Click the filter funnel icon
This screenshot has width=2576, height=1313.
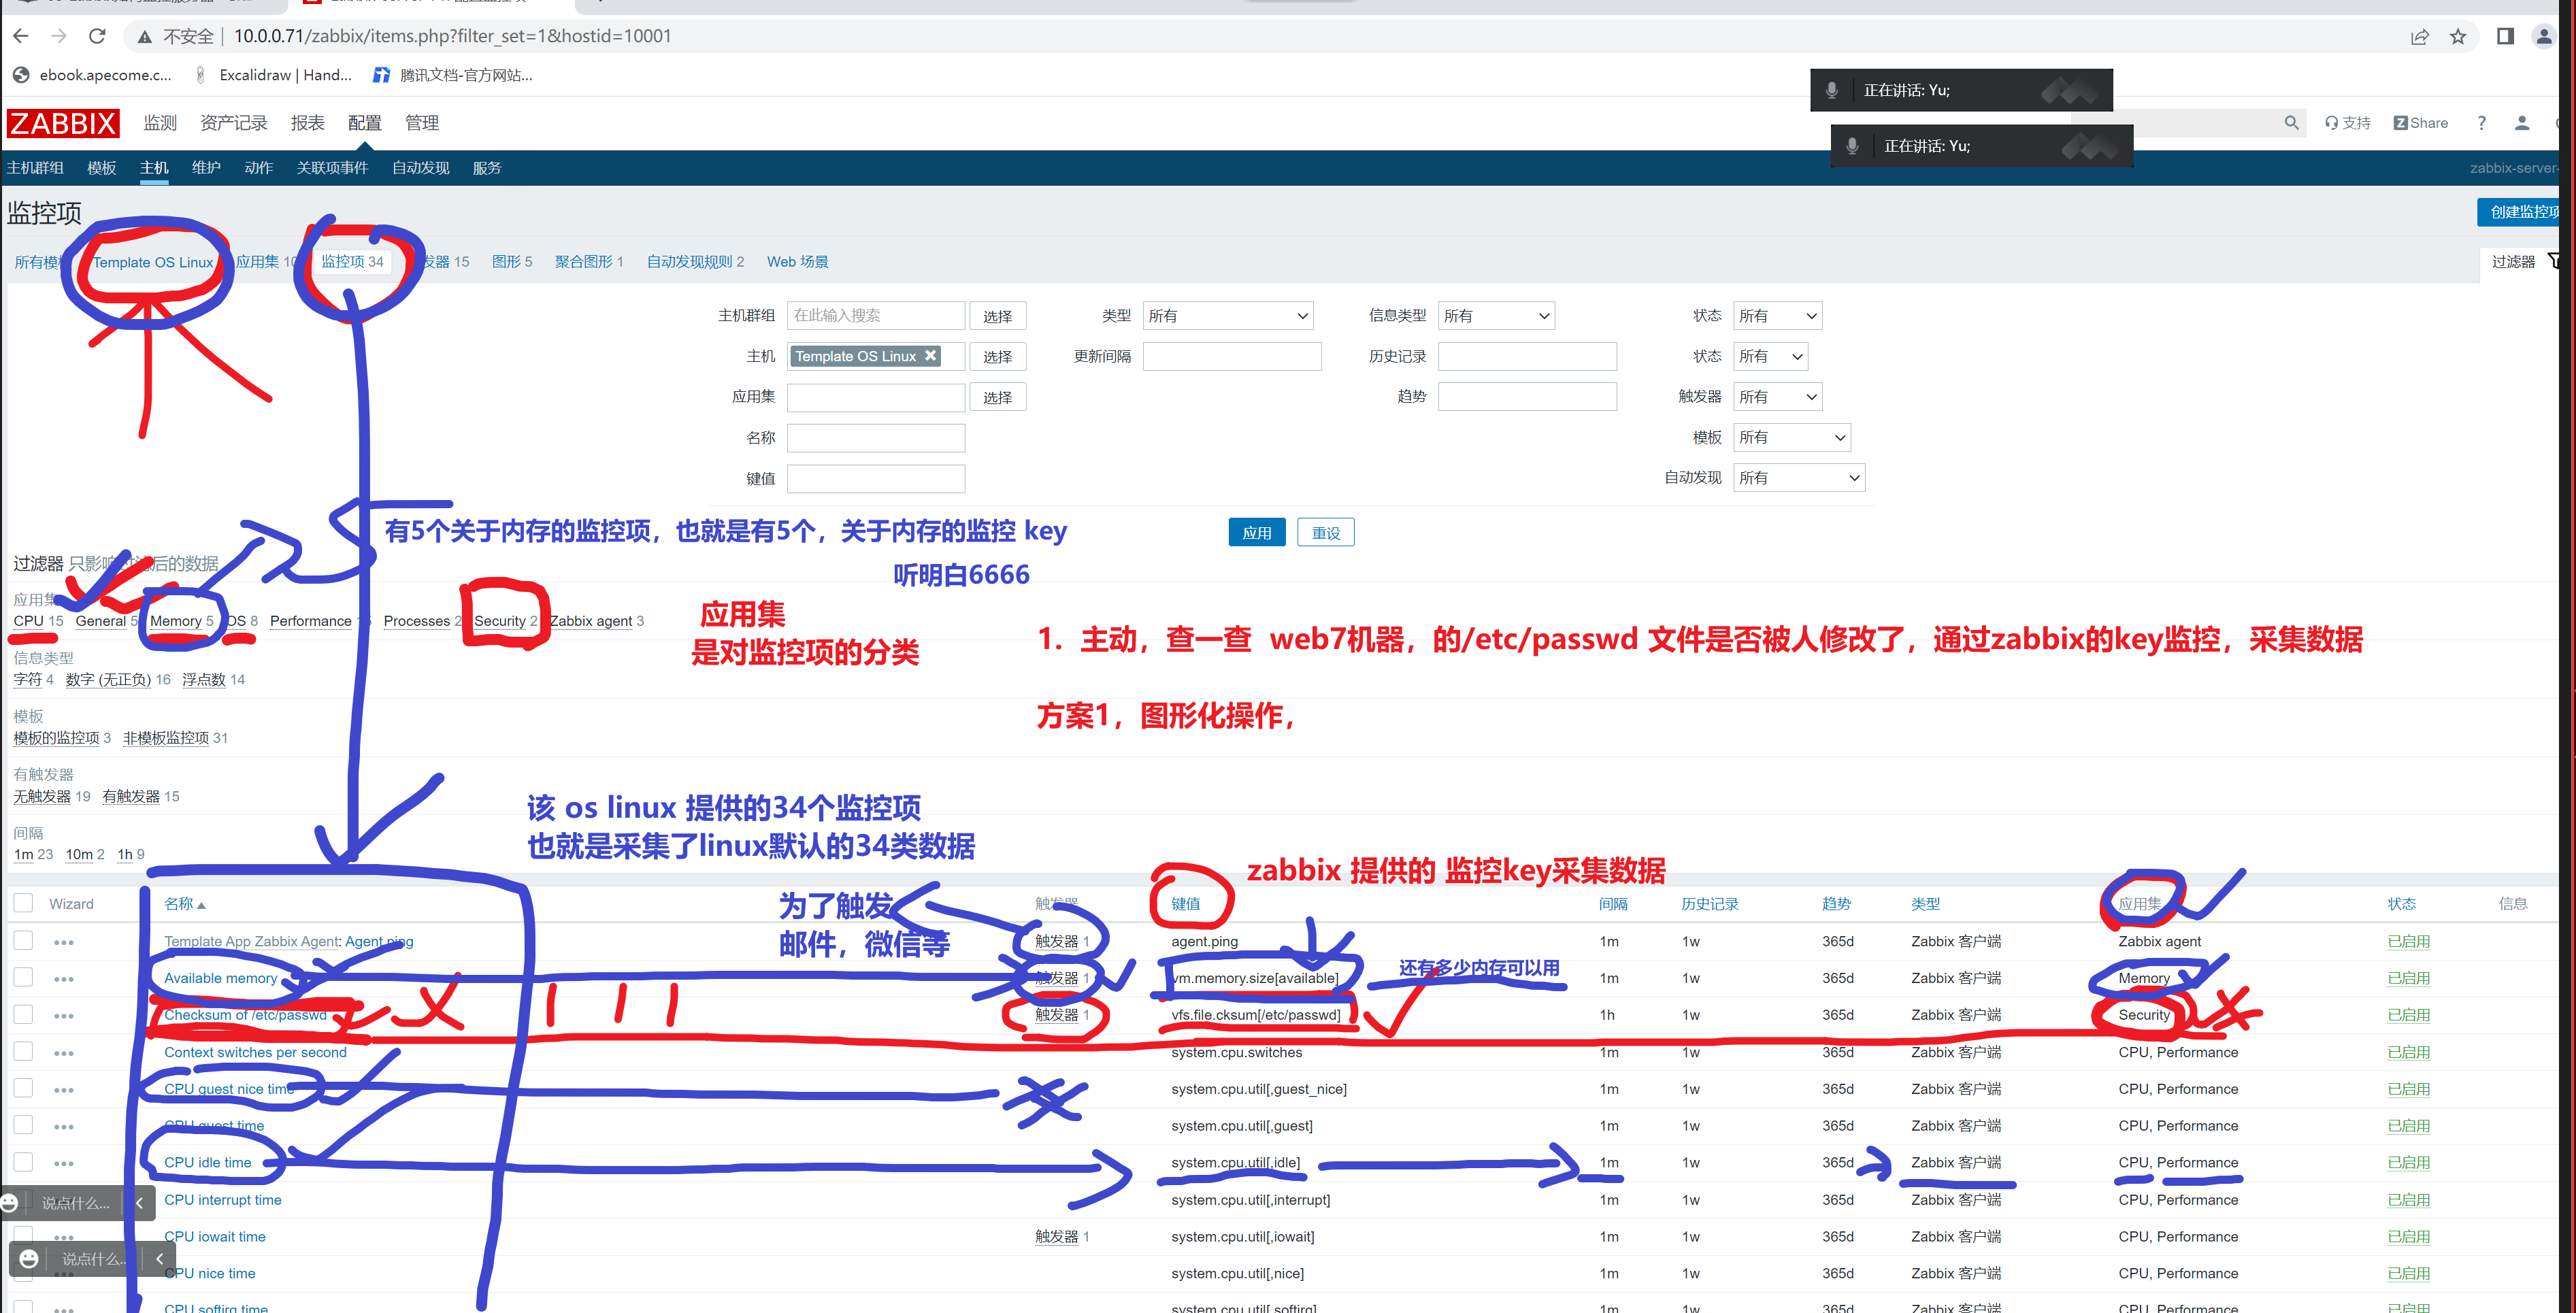(x=2555, y=261)
